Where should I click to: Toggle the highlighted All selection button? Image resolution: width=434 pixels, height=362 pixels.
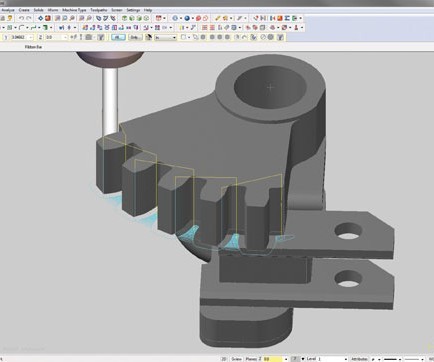click(118, 37)
